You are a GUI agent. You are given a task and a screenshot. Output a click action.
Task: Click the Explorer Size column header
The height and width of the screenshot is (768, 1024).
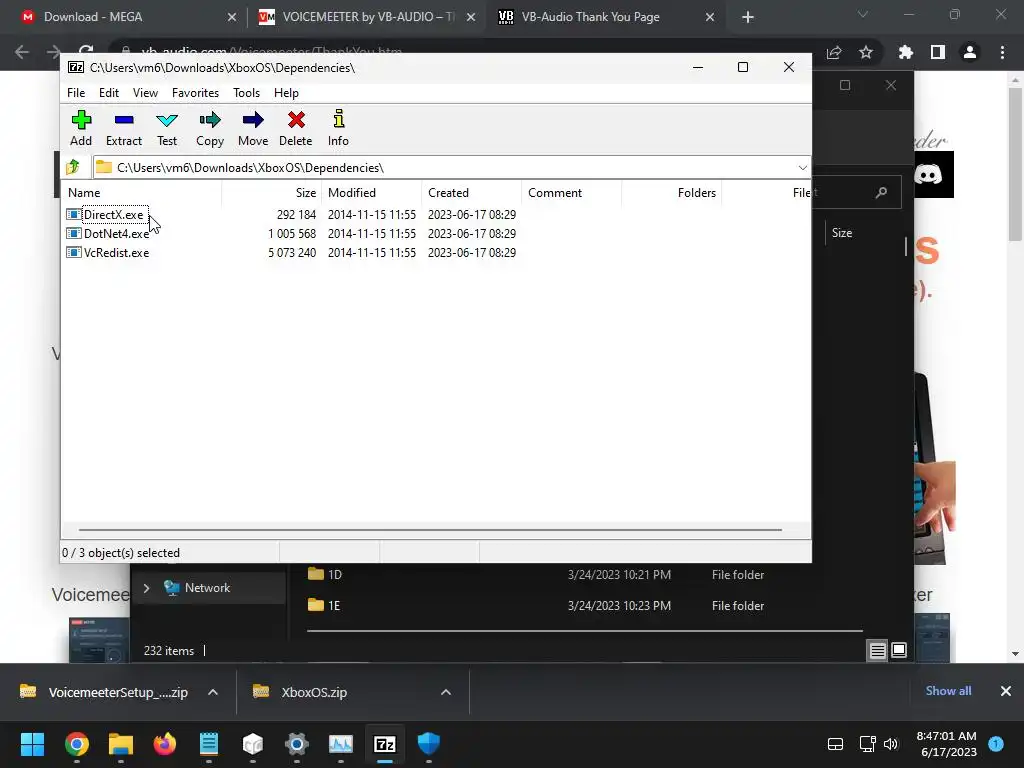[842, 232]
